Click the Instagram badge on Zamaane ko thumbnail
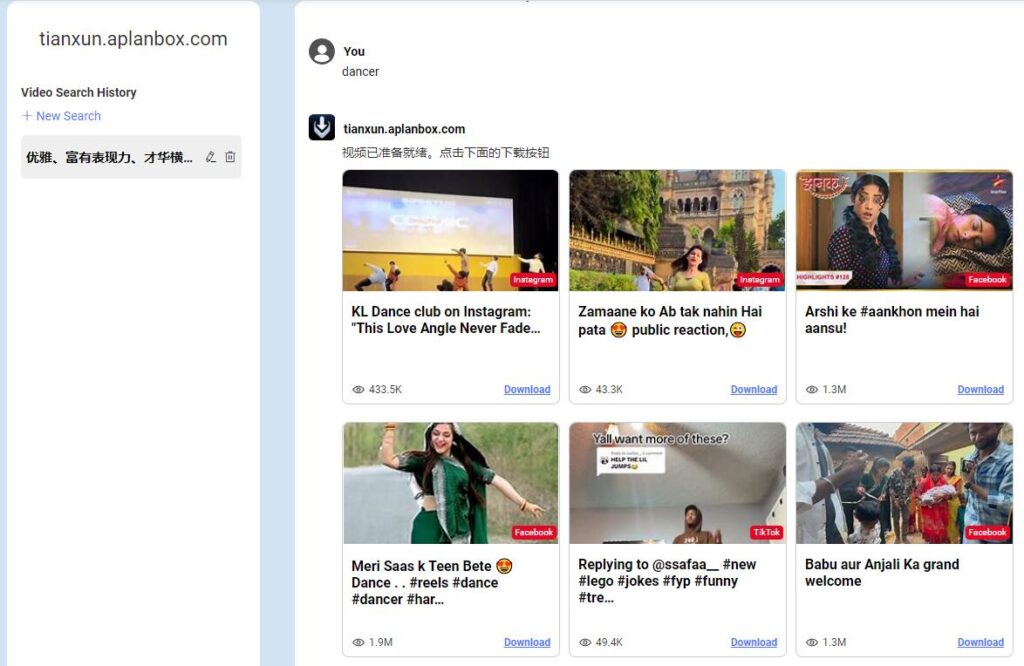1024x666 pixels. (x=760, y=279)
